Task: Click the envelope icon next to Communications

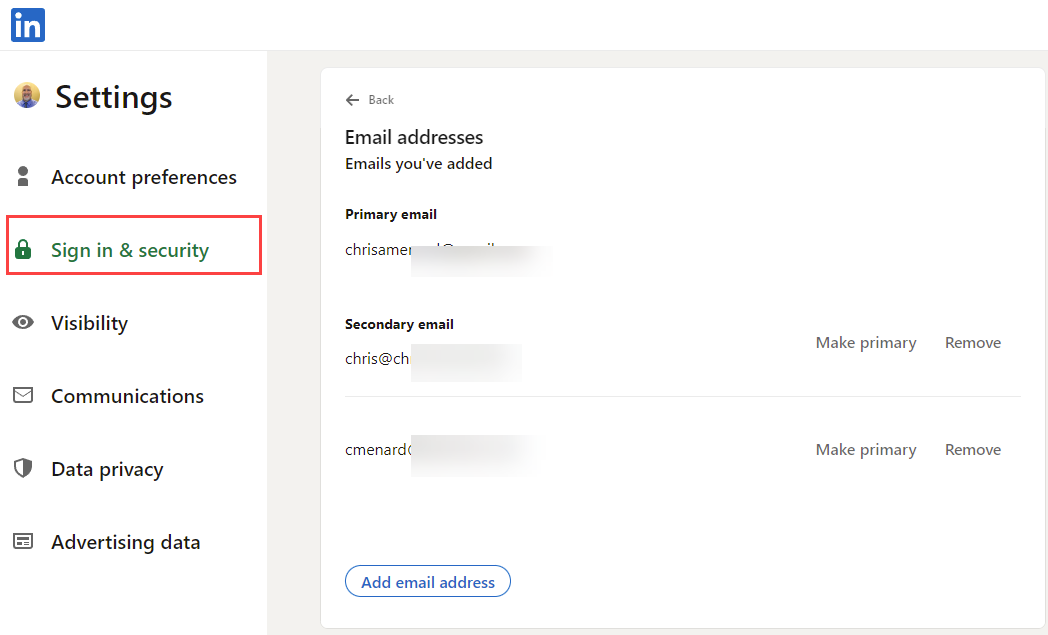Action: click(23, 395)
